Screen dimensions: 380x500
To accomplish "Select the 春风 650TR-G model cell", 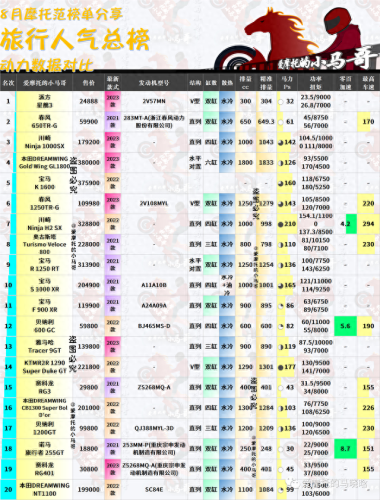I will (44, 122).
